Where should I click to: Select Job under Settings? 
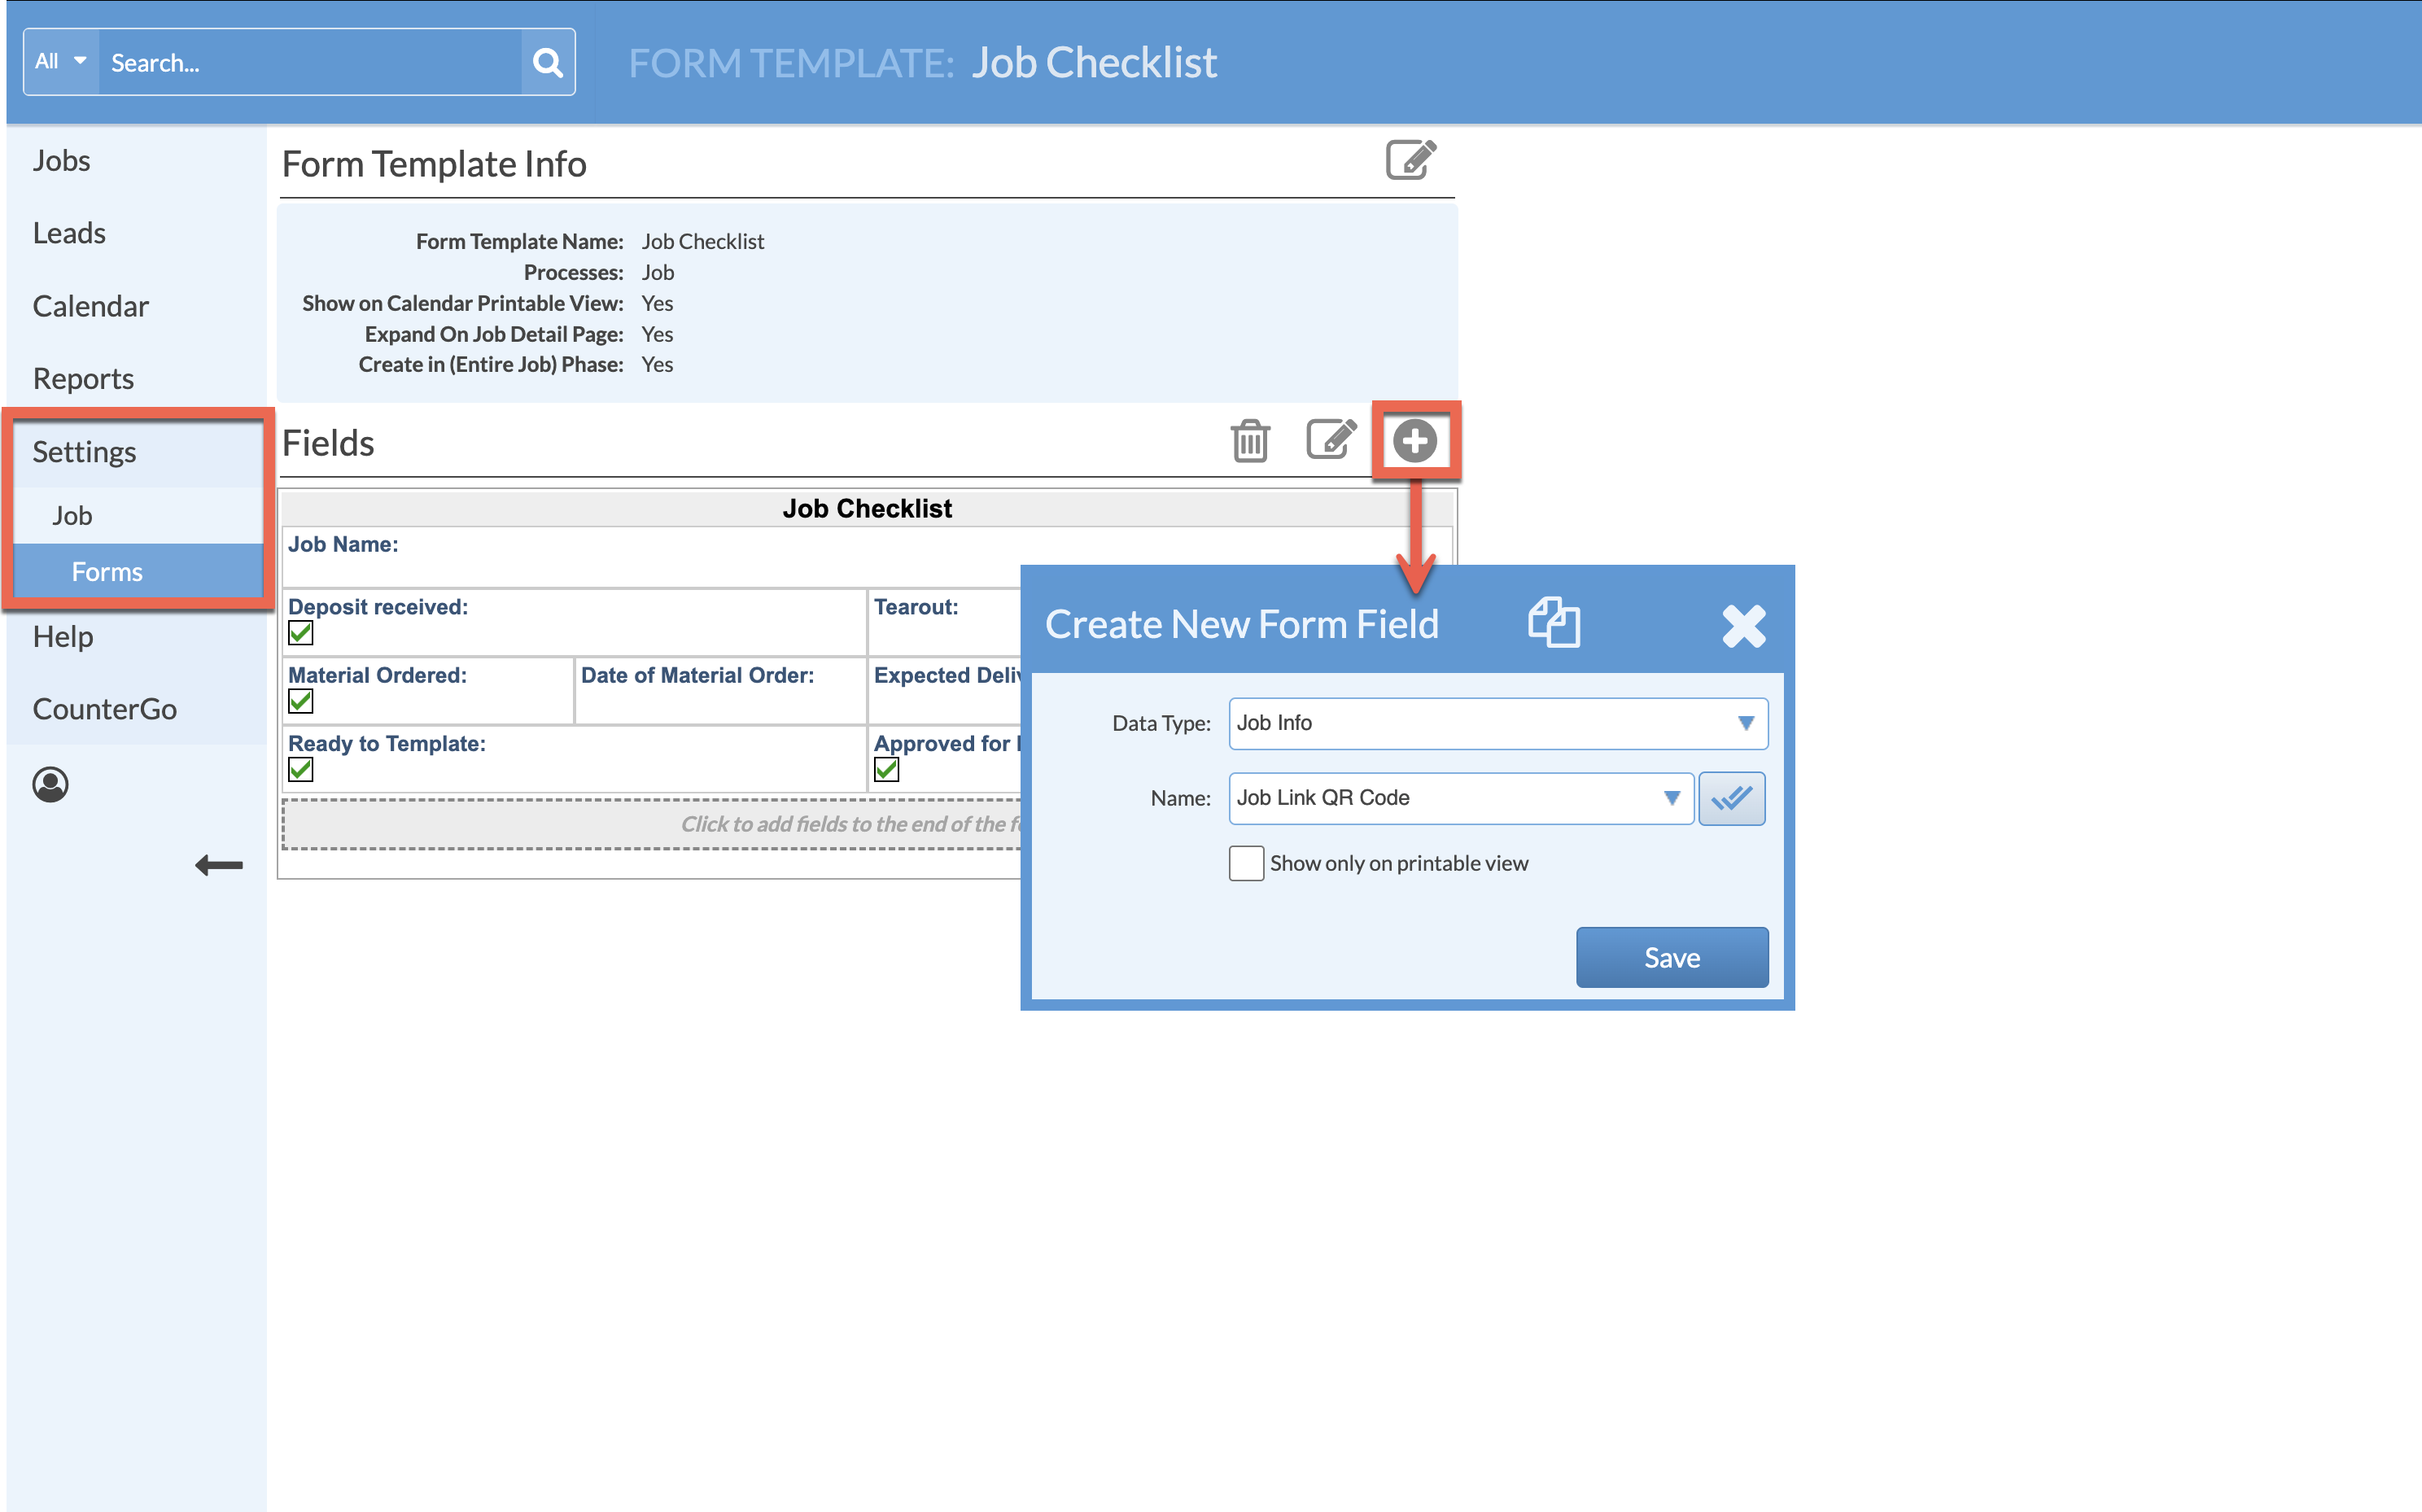72,516
